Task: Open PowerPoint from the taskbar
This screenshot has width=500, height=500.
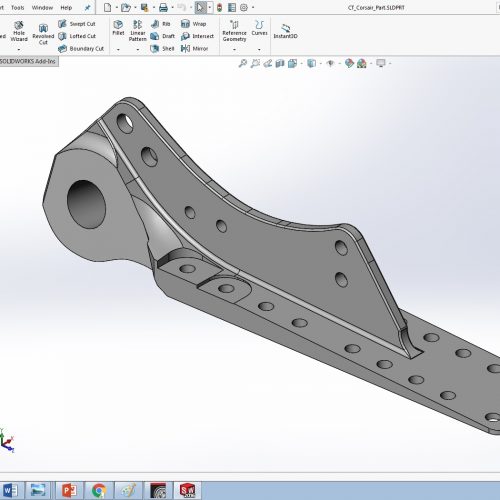Action: [x=69, y=491]
